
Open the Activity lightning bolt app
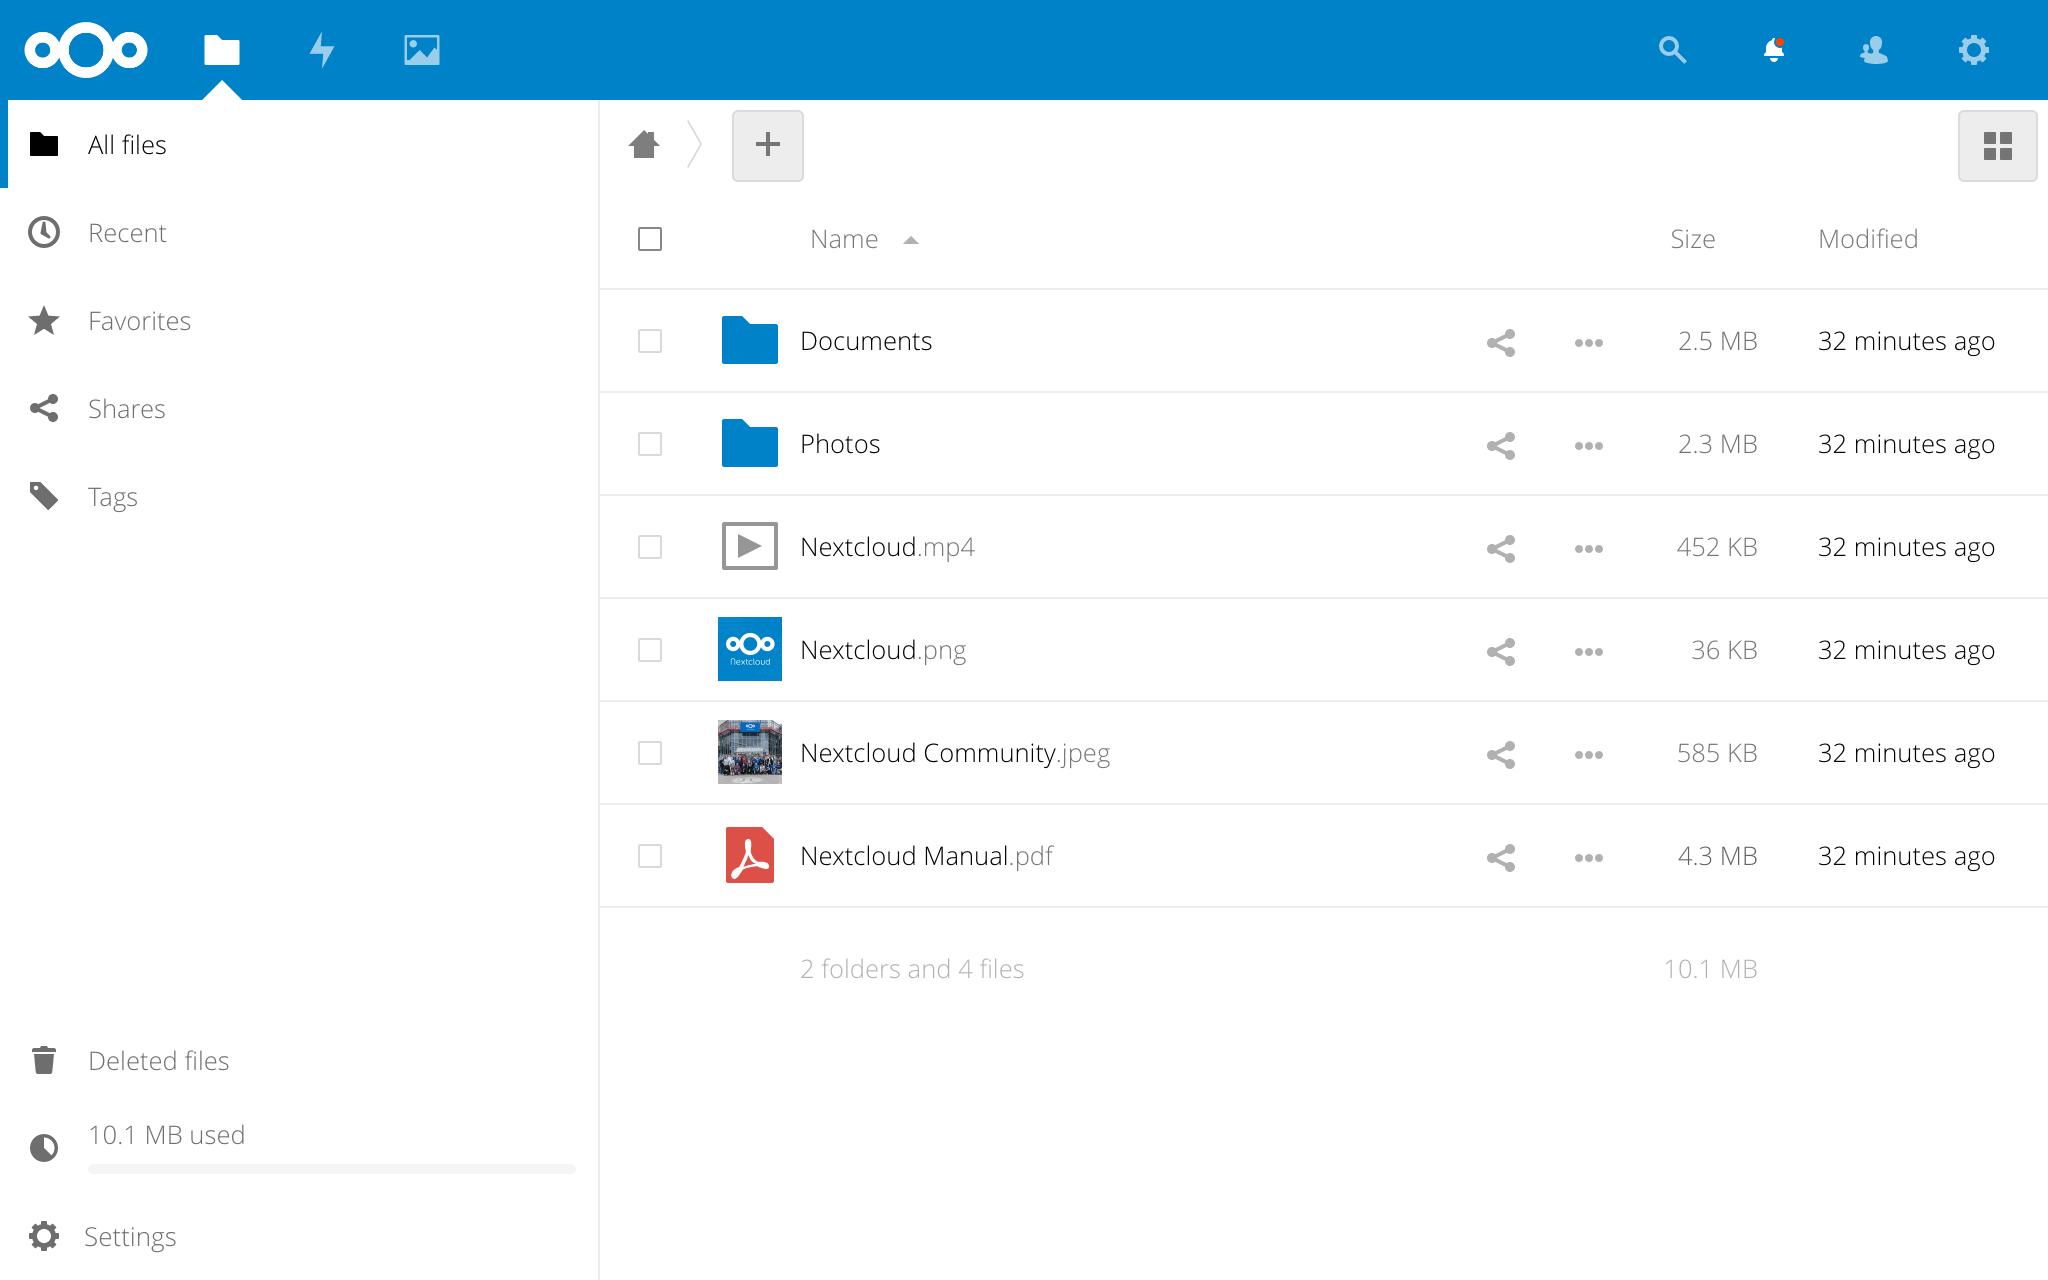click(x=321, y=49)
